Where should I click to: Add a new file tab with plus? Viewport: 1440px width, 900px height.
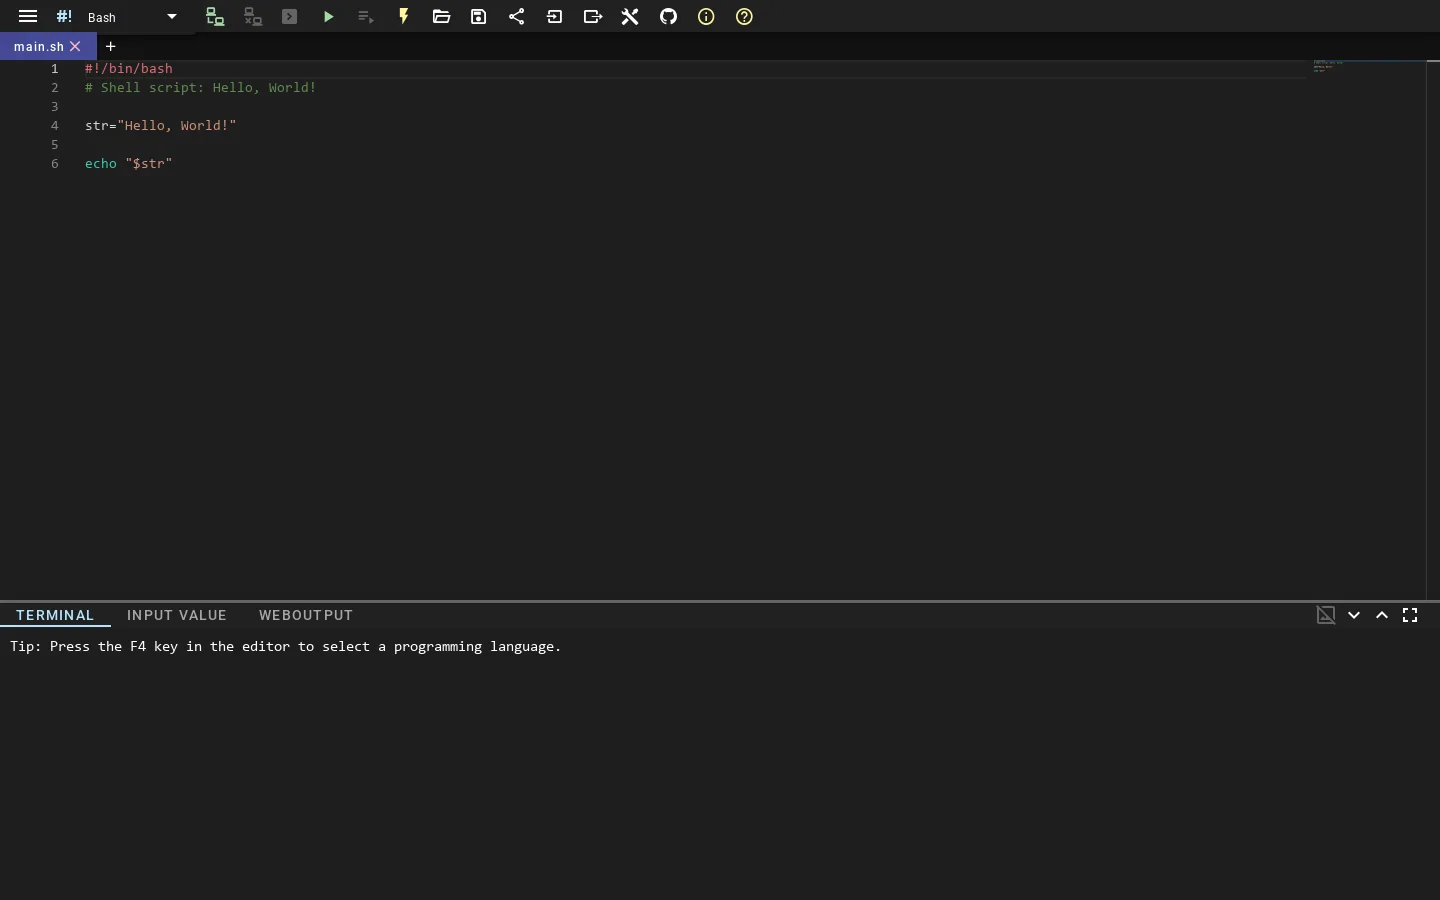111,47
